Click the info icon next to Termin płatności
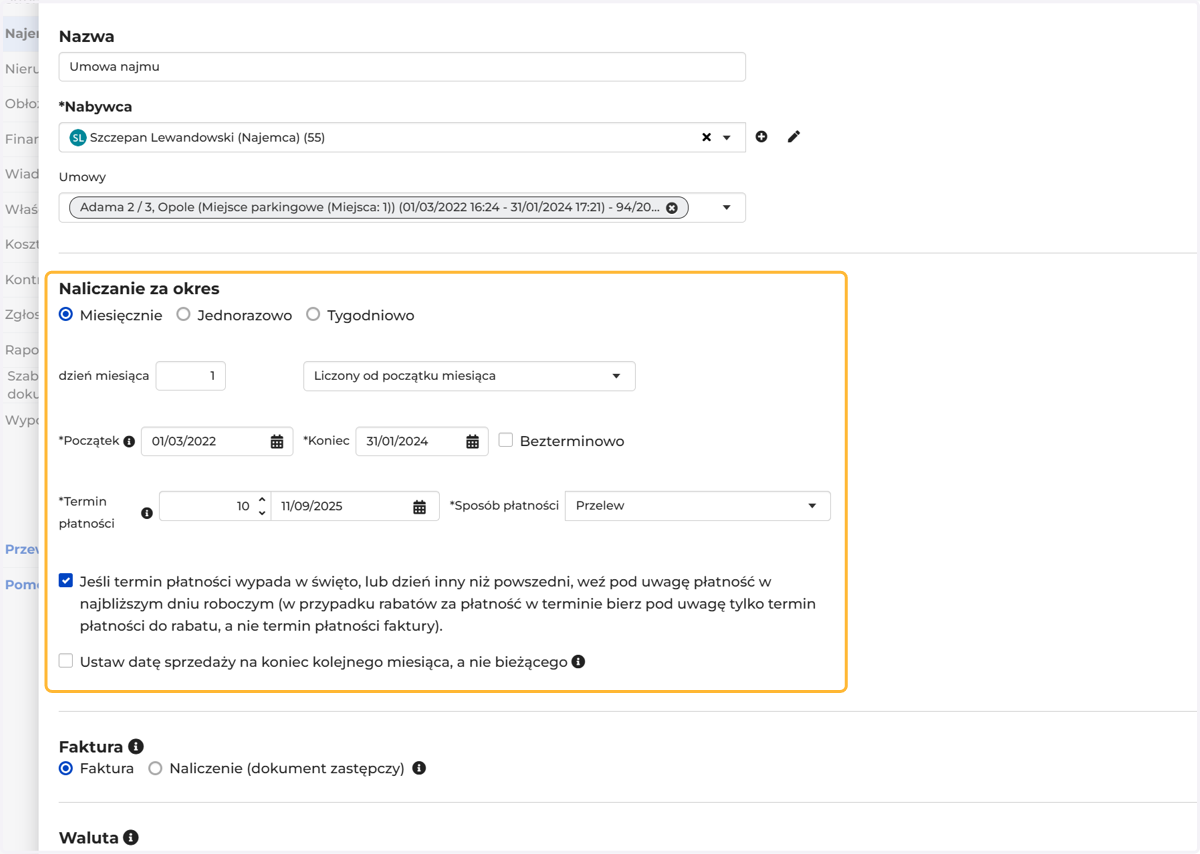Screen dimensions: 1200x854 point(147,513)
